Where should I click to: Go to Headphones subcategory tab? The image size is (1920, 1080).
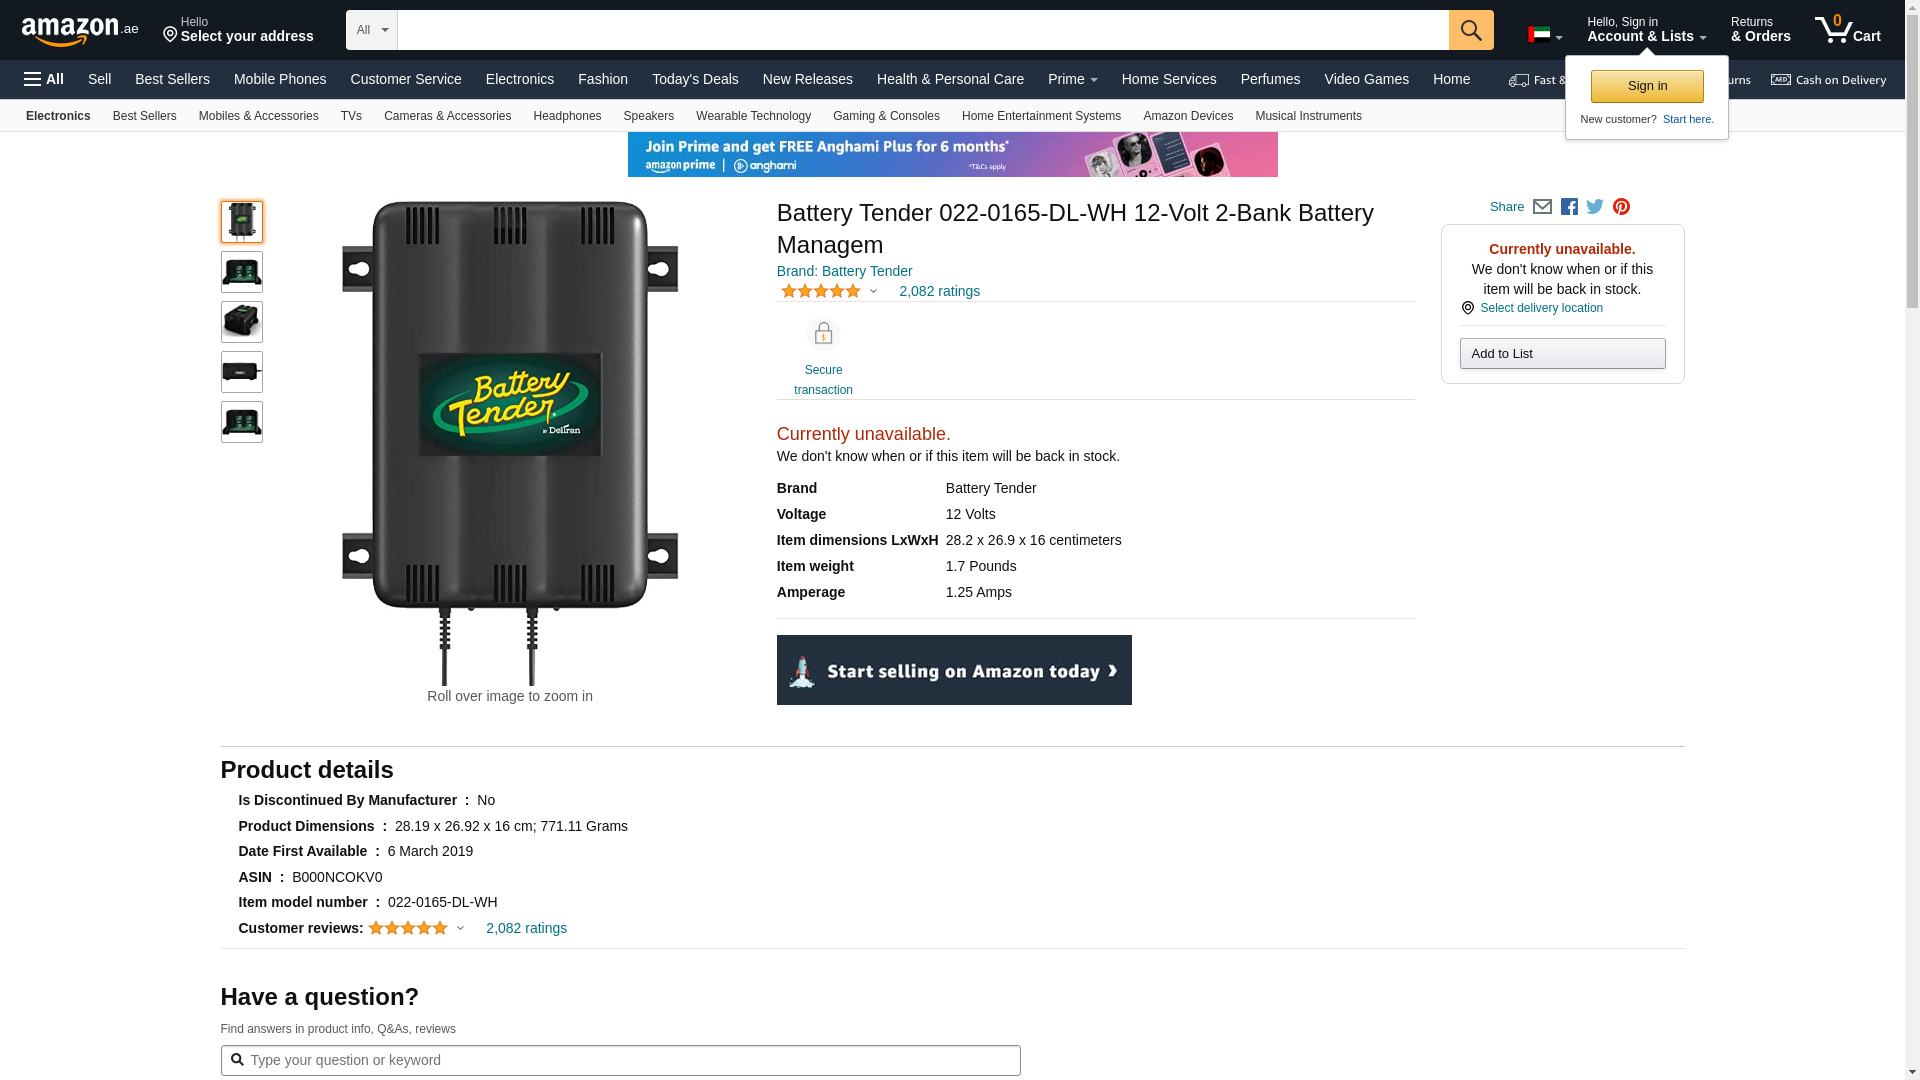coord(567,116)
